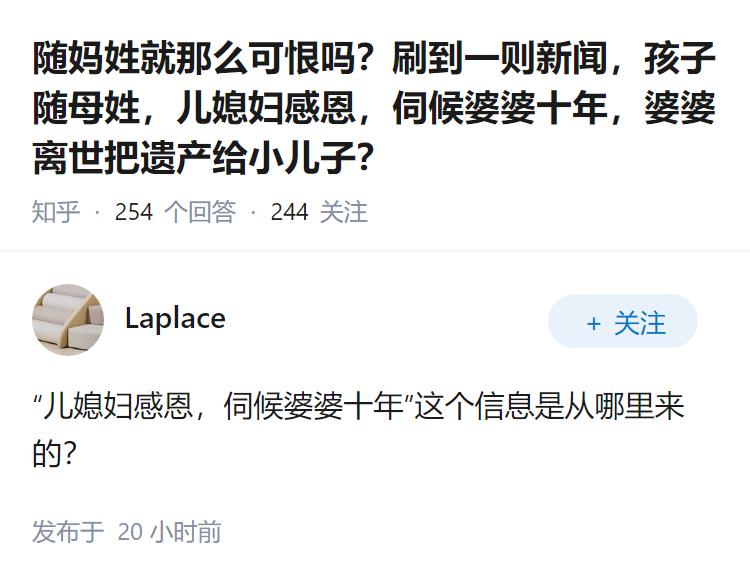The width and height of the screenshot is (750, 582).
Task: Click the plus icon in the 关注 button
Action: [x=593, y=324]
